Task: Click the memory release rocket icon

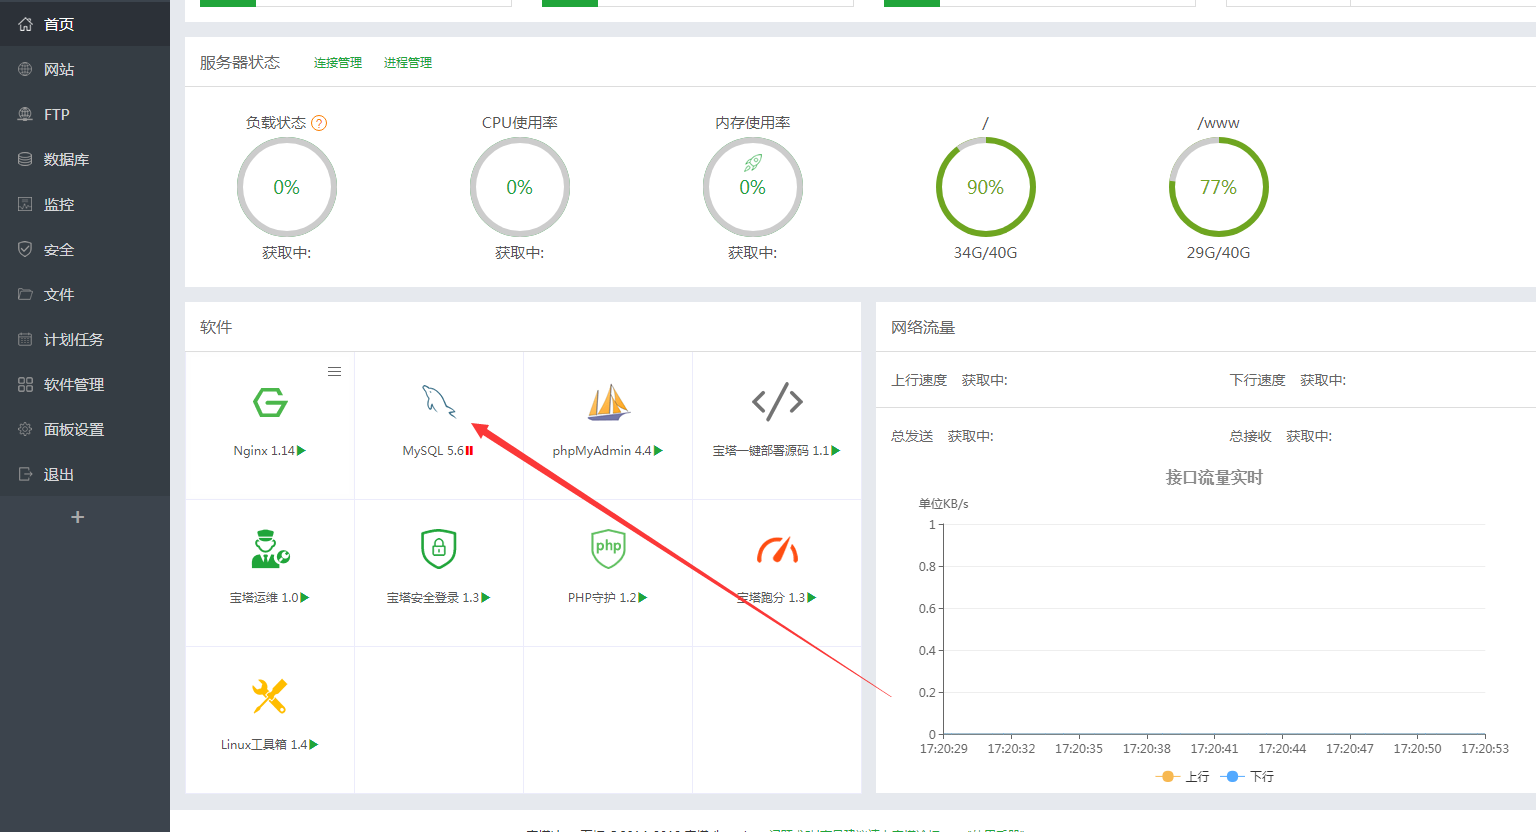Action: [753, 162]
